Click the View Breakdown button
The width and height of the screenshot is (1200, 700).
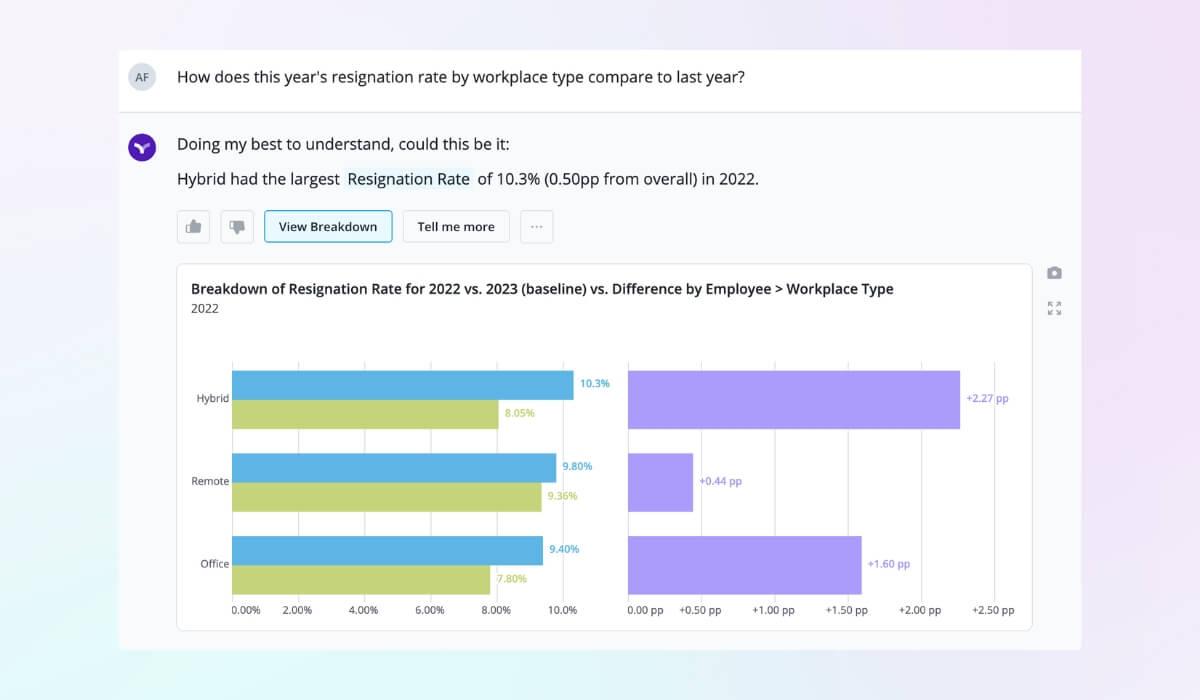(328, 227)
